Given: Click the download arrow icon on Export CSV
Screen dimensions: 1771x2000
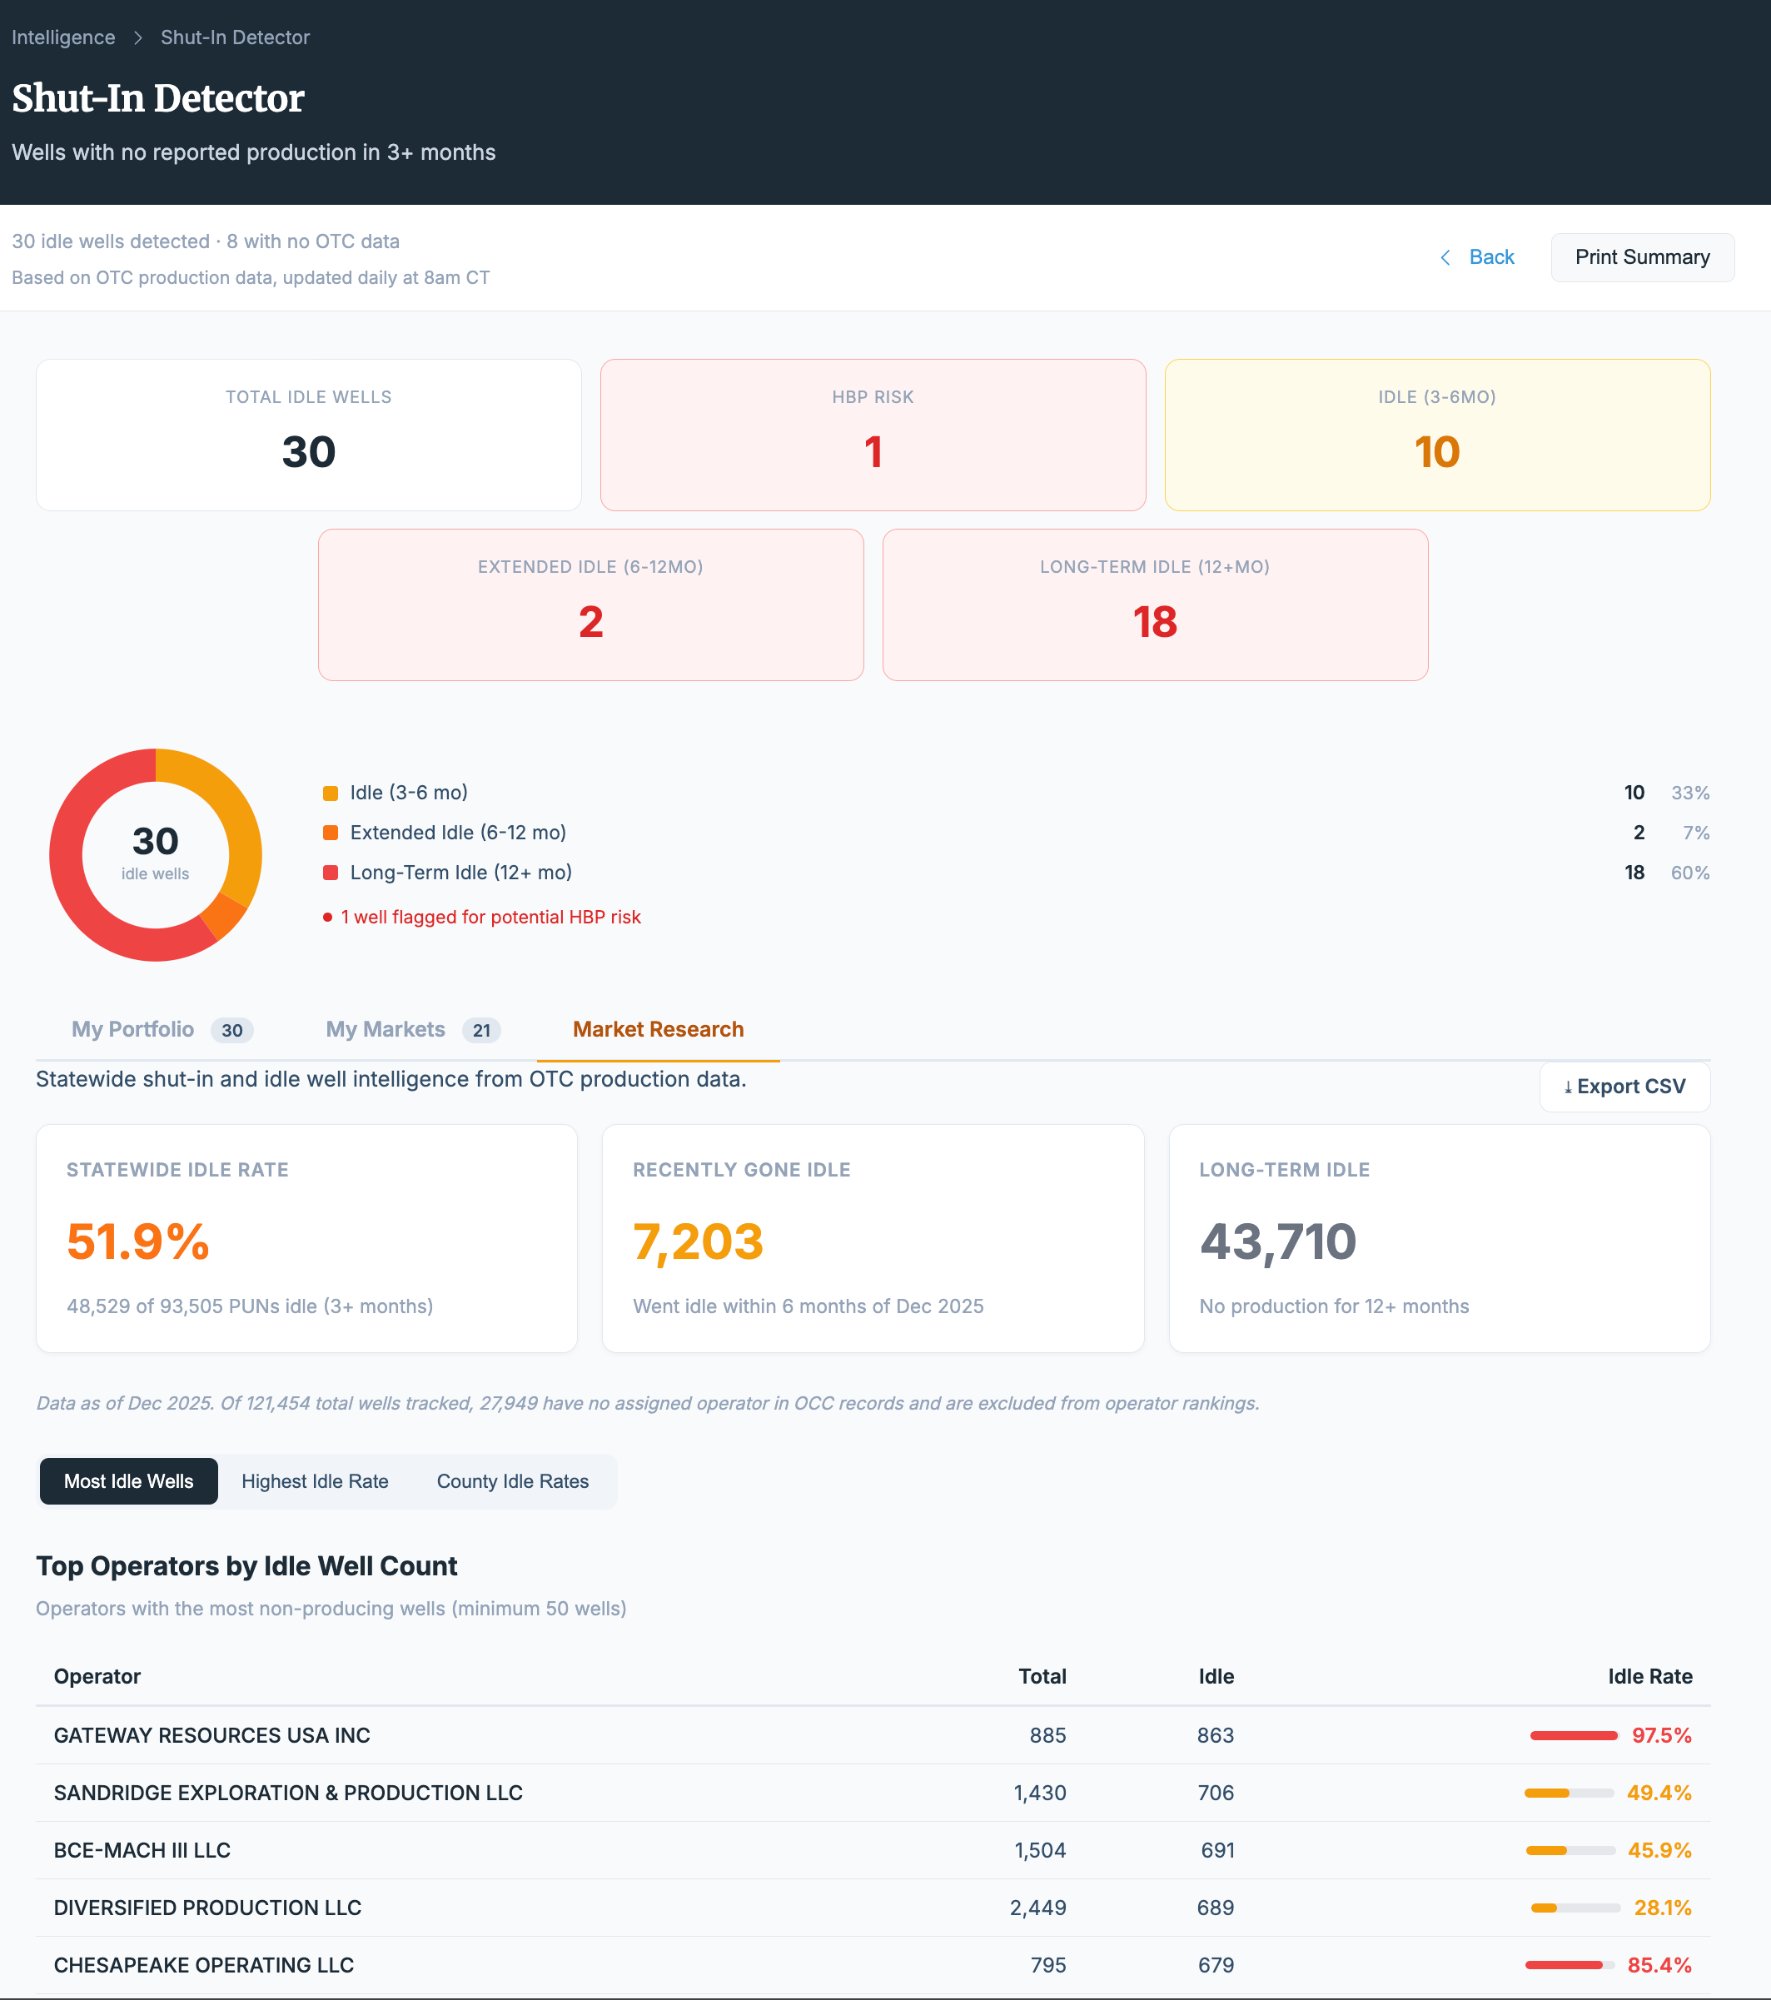Looking at the screenshot, I should (1570, 1087).
